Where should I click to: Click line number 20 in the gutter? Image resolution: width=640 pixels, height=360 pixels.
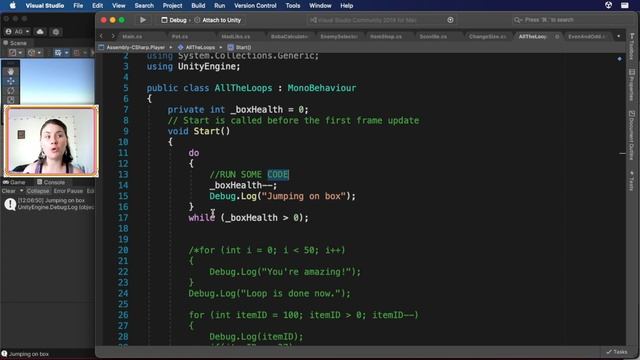pyautogui.click(x=123, y=250)
